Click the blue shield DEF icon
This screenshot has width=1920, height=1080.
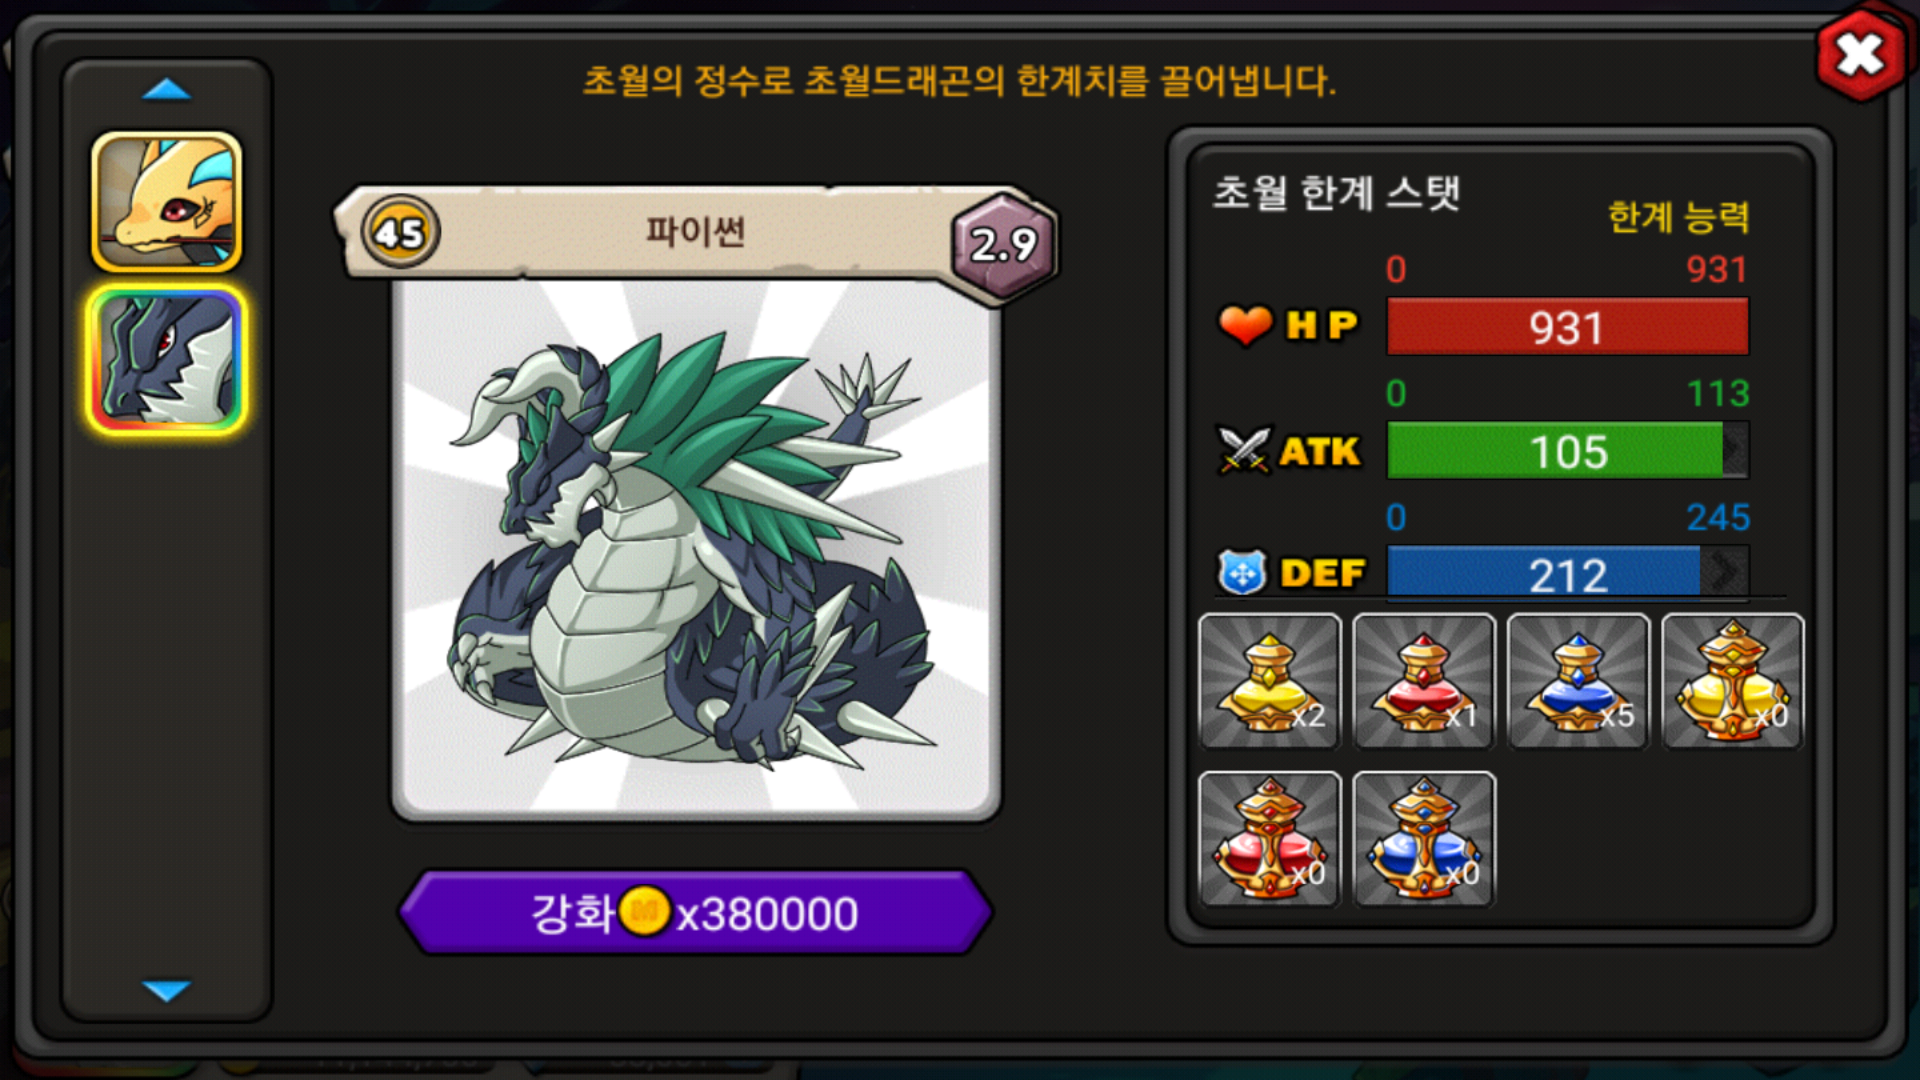(1243, 573)
